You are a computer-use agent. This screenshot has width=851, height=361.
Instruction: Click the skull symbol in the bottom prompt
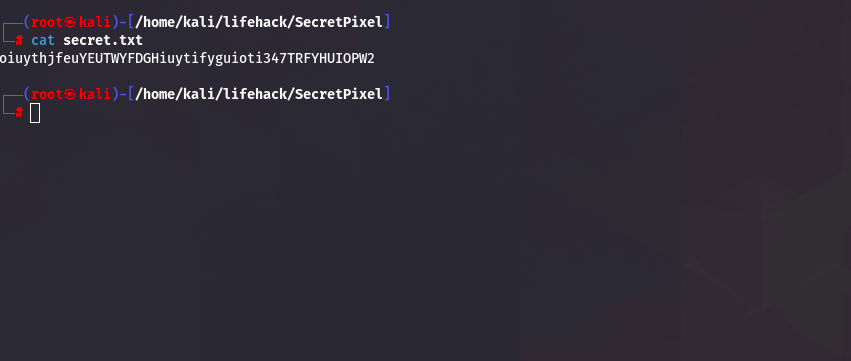coord(70,95)
